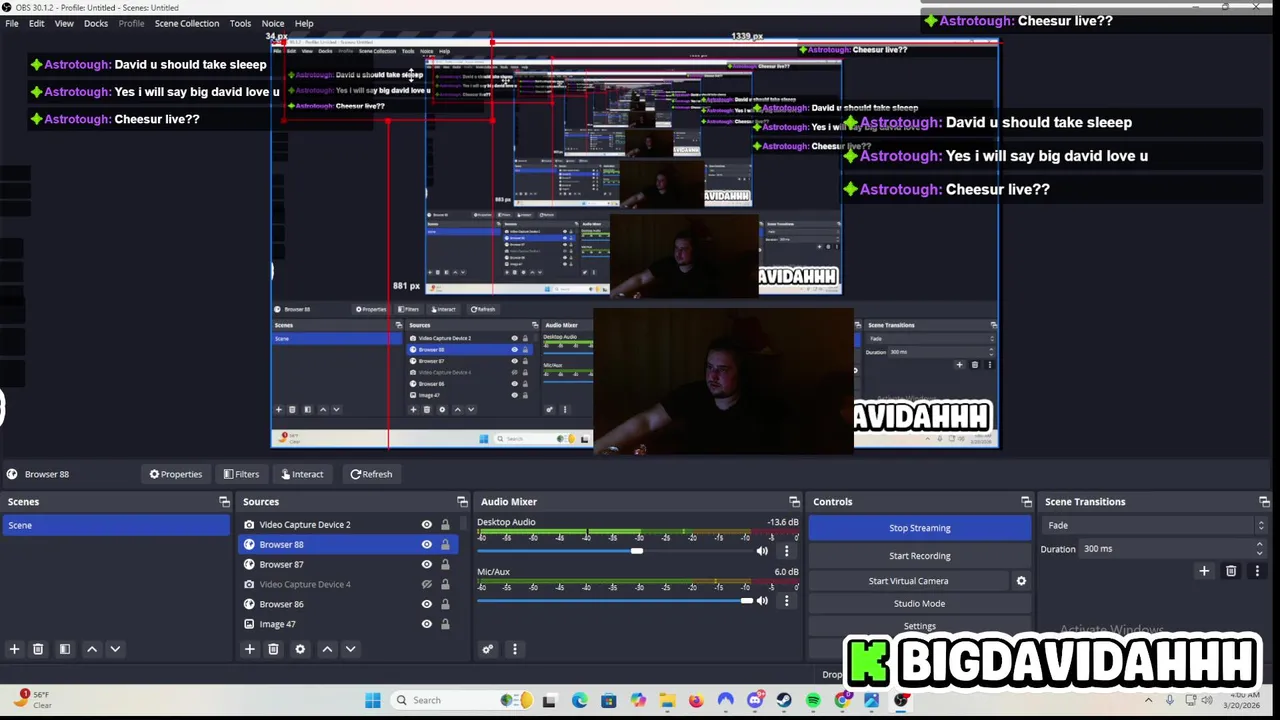The image size is (1280, 720).
Task: Select the Scene item in Scenes list
Action: (116, 525)
